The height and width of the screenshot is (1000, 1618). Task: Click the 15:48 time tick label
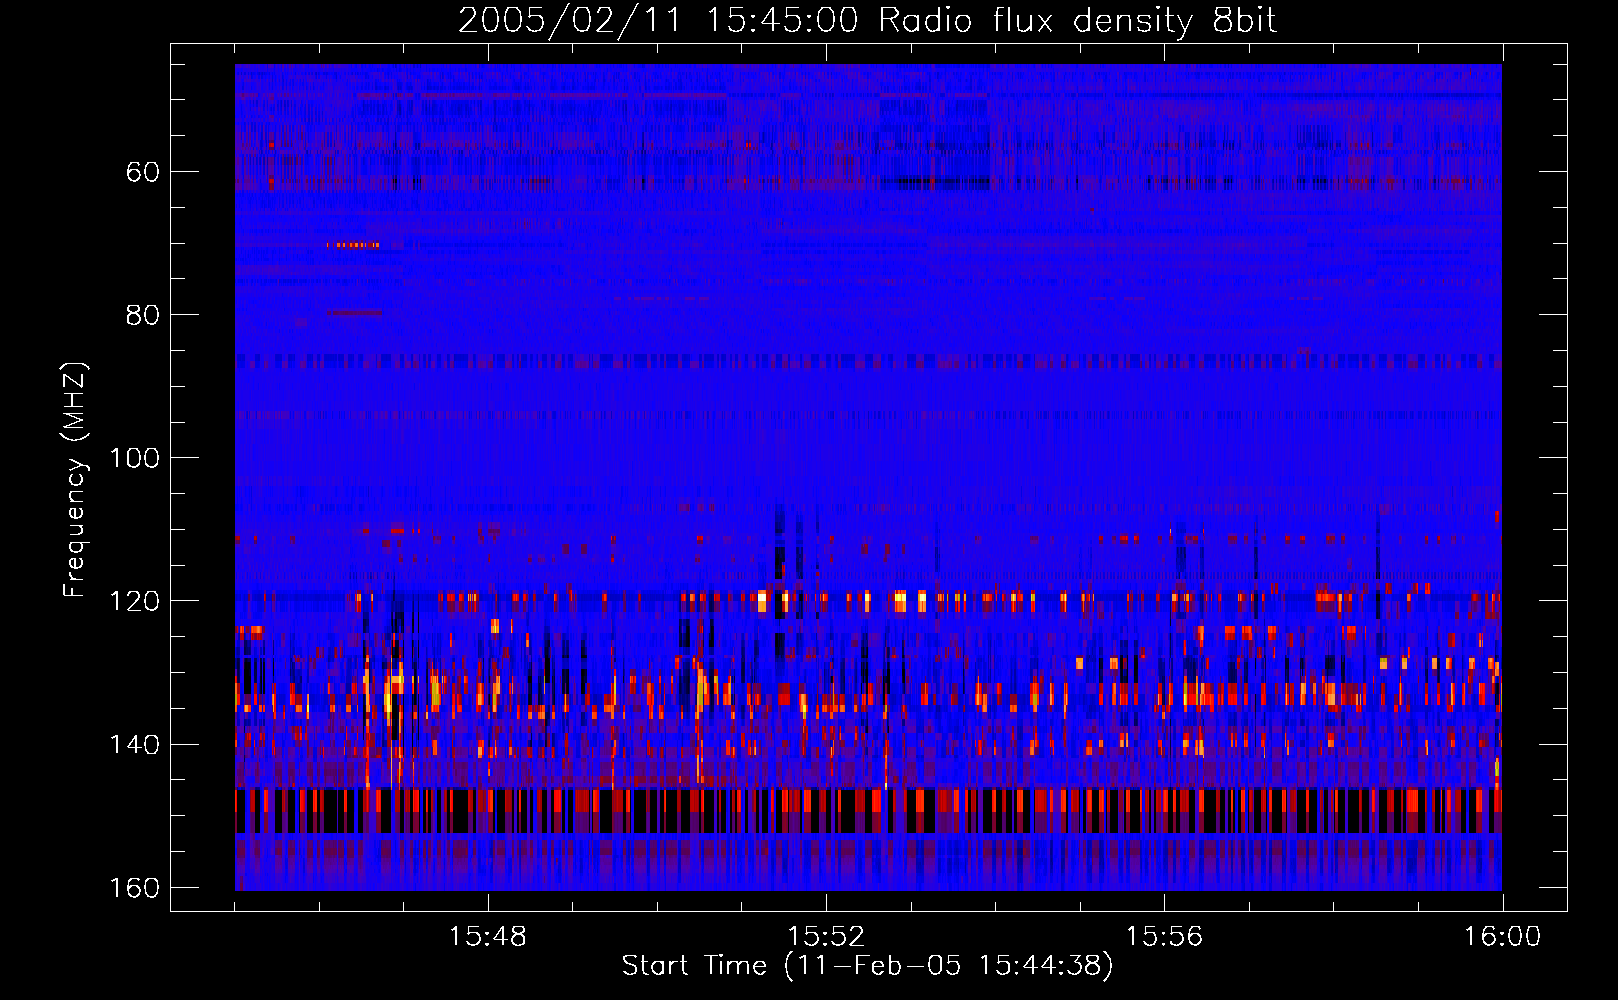(488, 937)
